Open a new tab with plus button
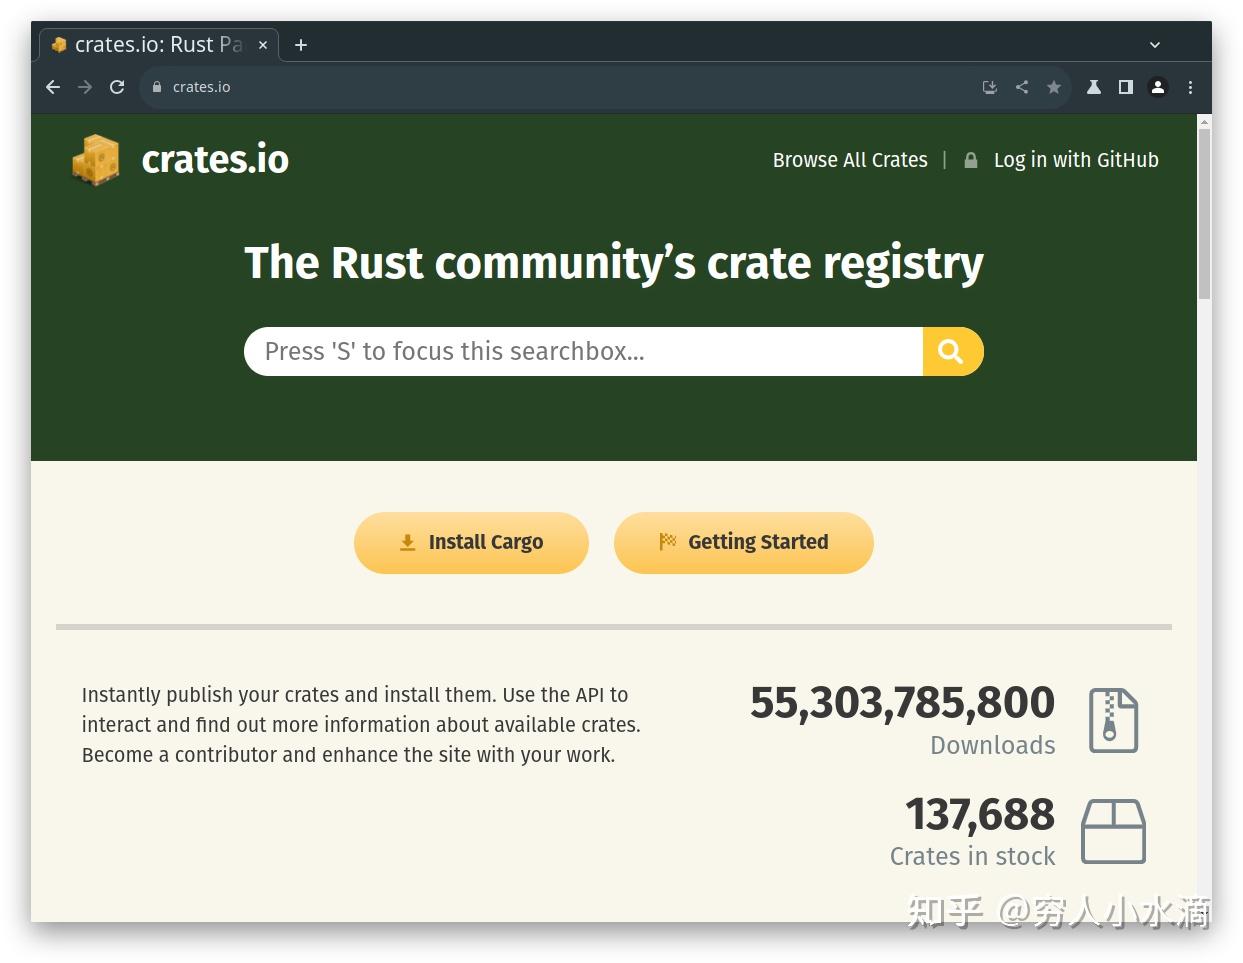Viewport: 1243px width, 963px height. coord(301,45)
